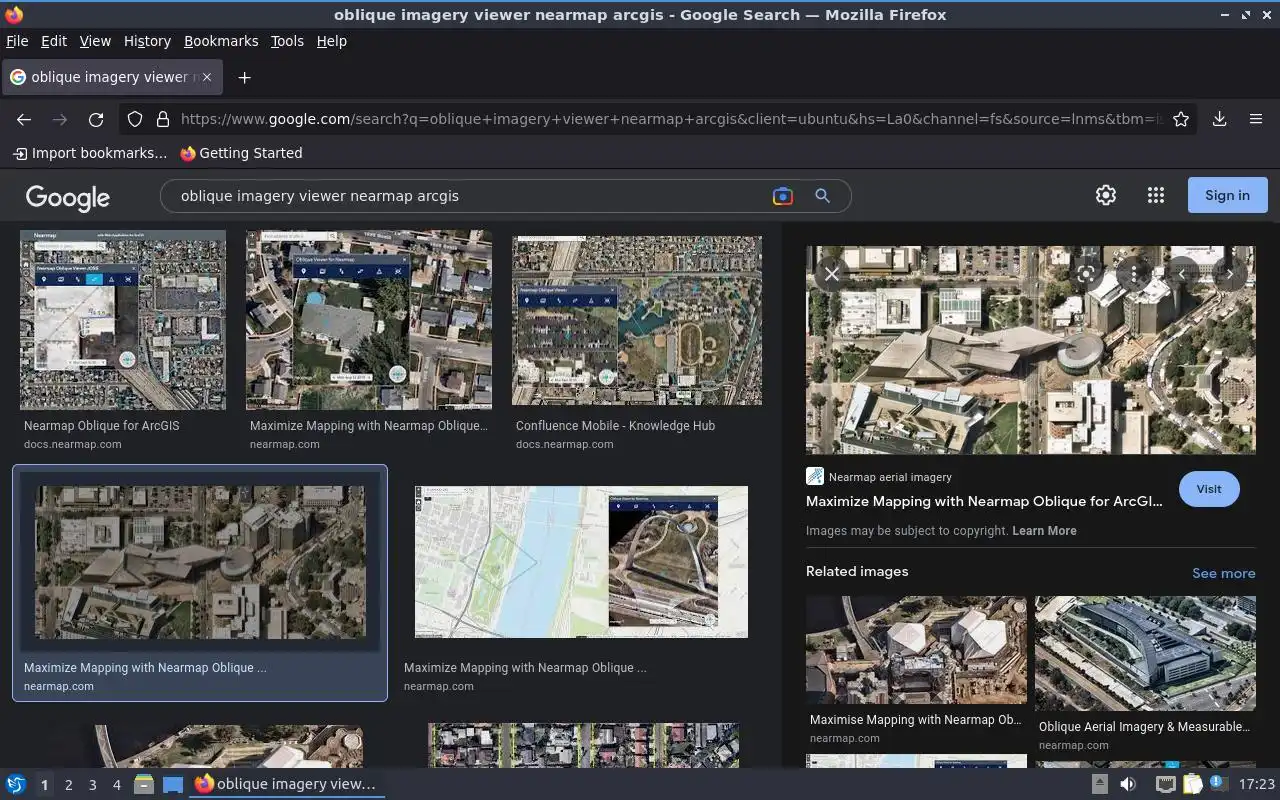Image resolution: width=1280 pixels, height=800 pixels.
Task: Click Import bookmarks in bookmarks toolbar
Action: coord(90,153)
